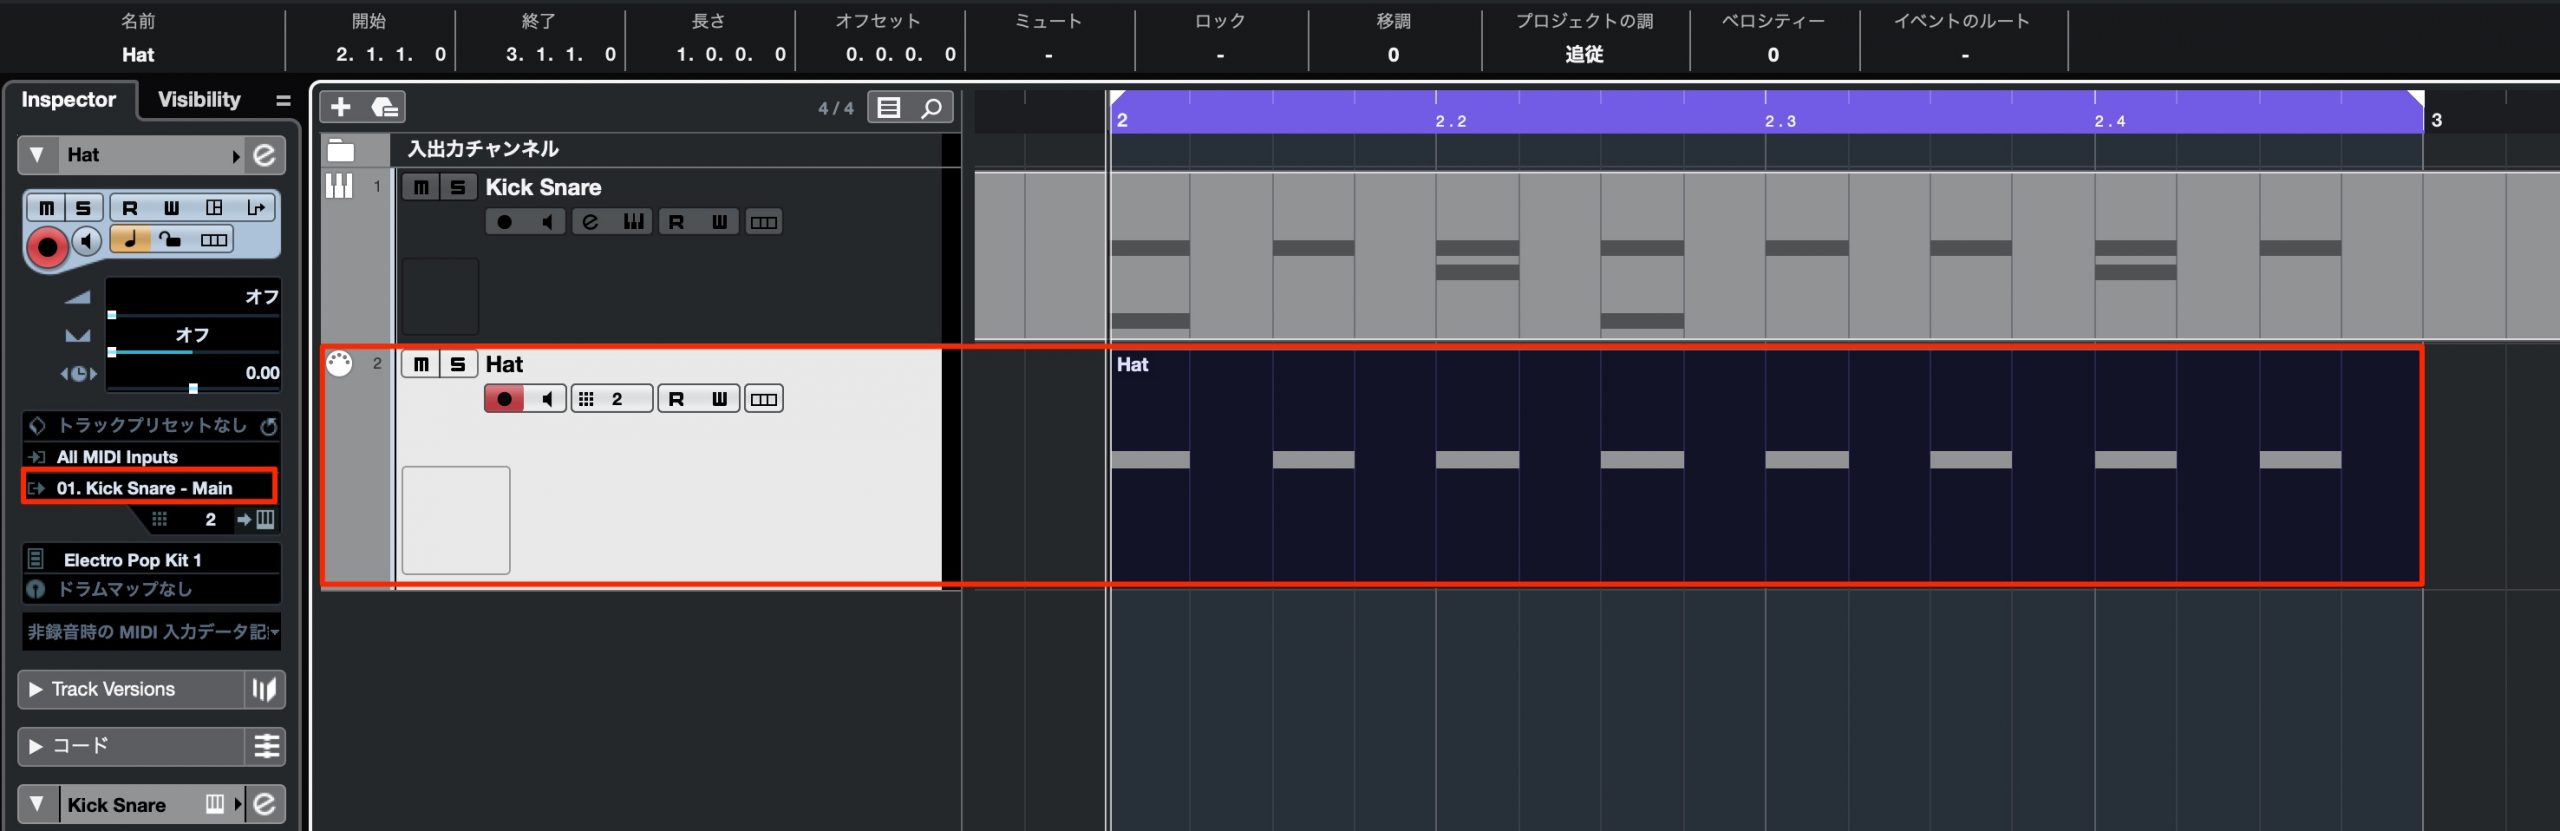Viewport: 2560px width, 831px height.
Task: Solo the Hat track
Action: point(458,364)
